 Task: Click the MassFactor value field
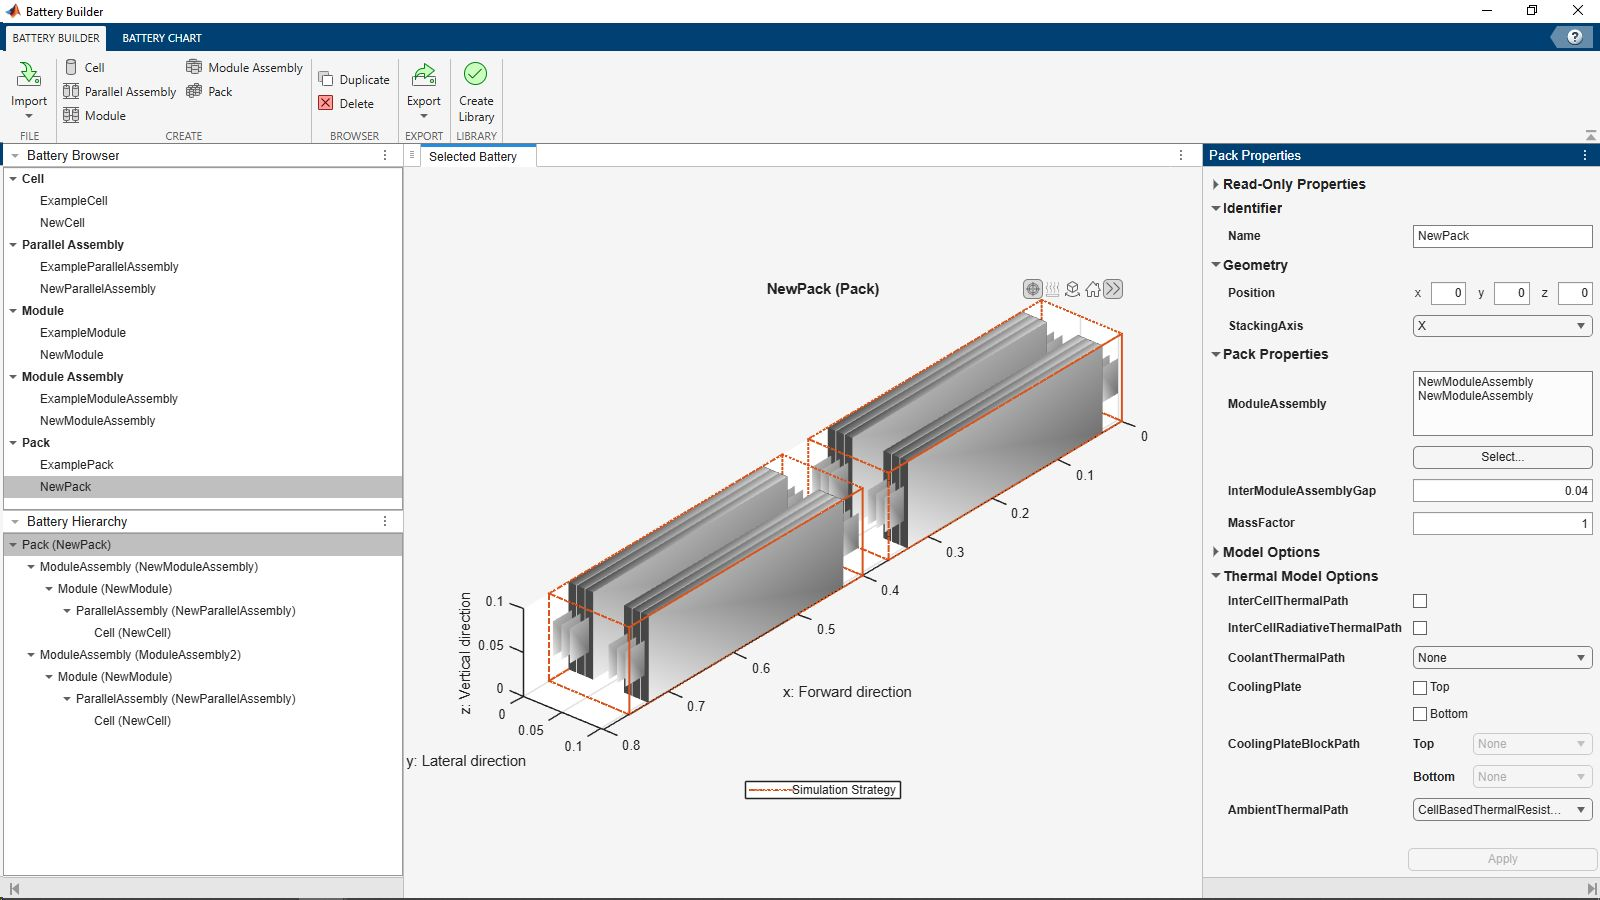pos(1502,523)
